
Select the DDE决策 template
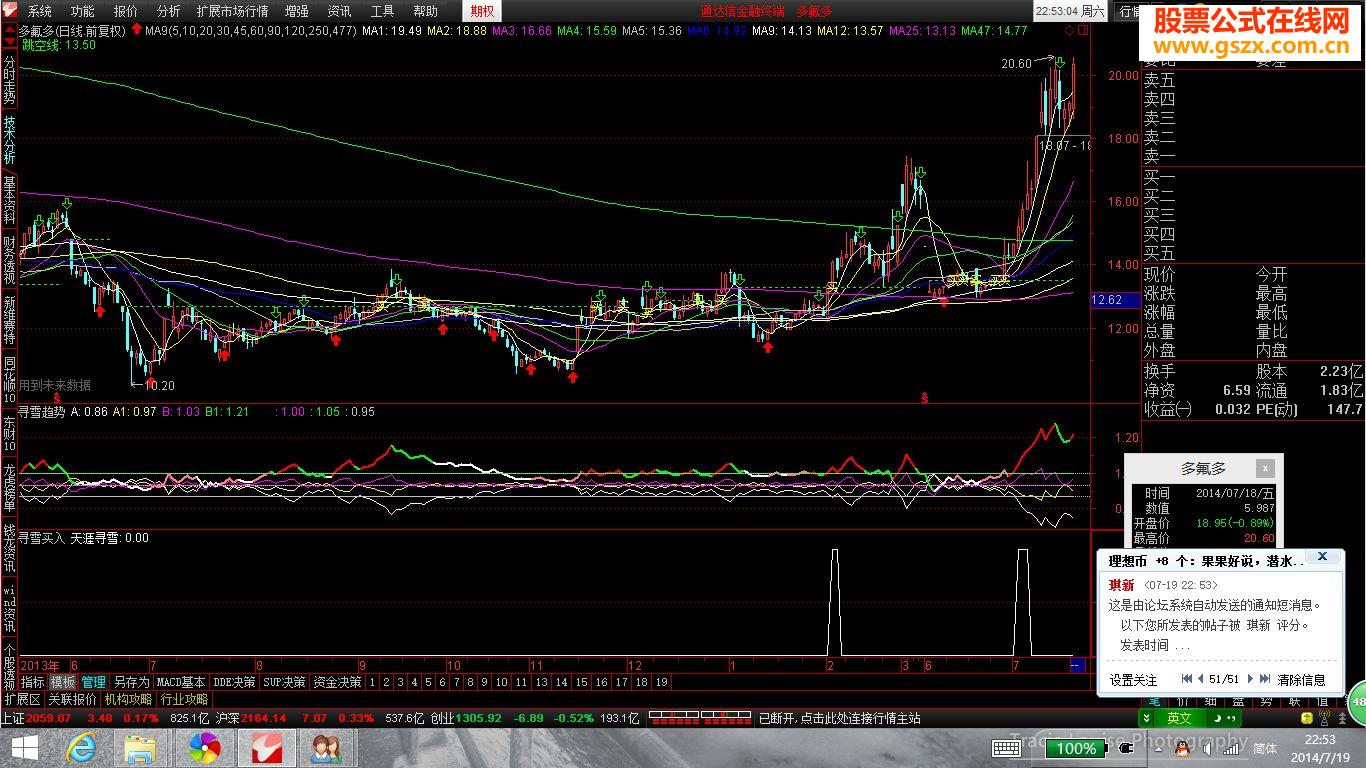pos(235,682)
